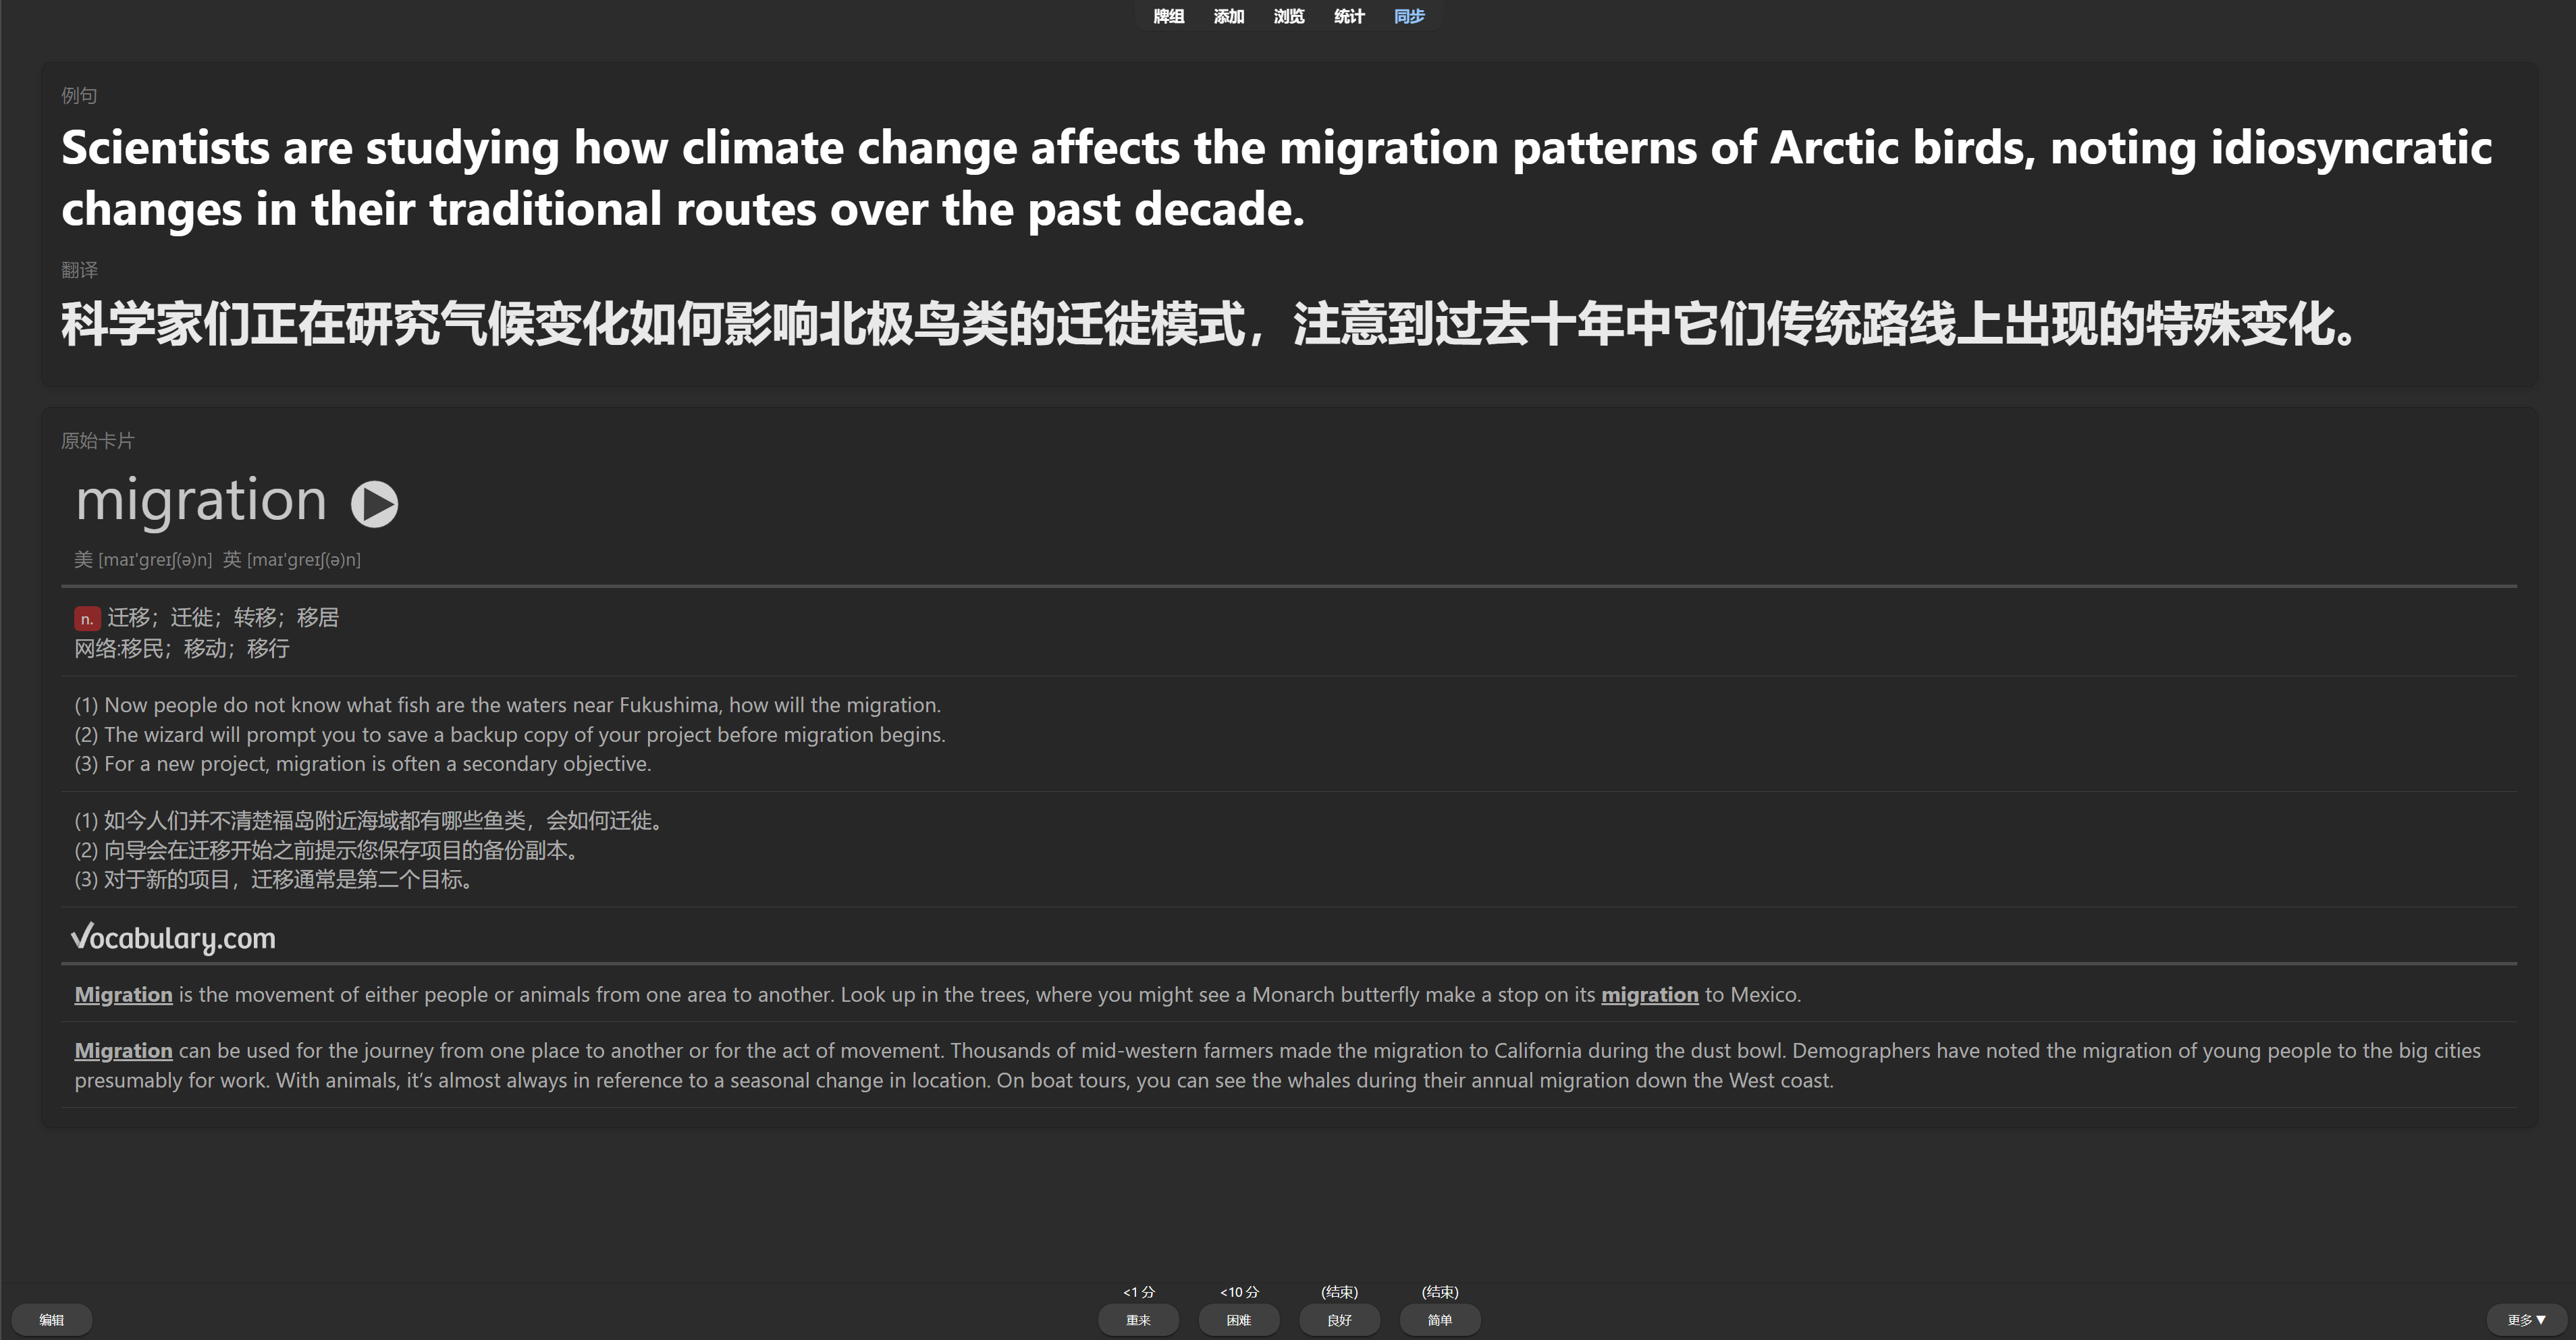Open the 牌组 decks screen

(1167, 16)
